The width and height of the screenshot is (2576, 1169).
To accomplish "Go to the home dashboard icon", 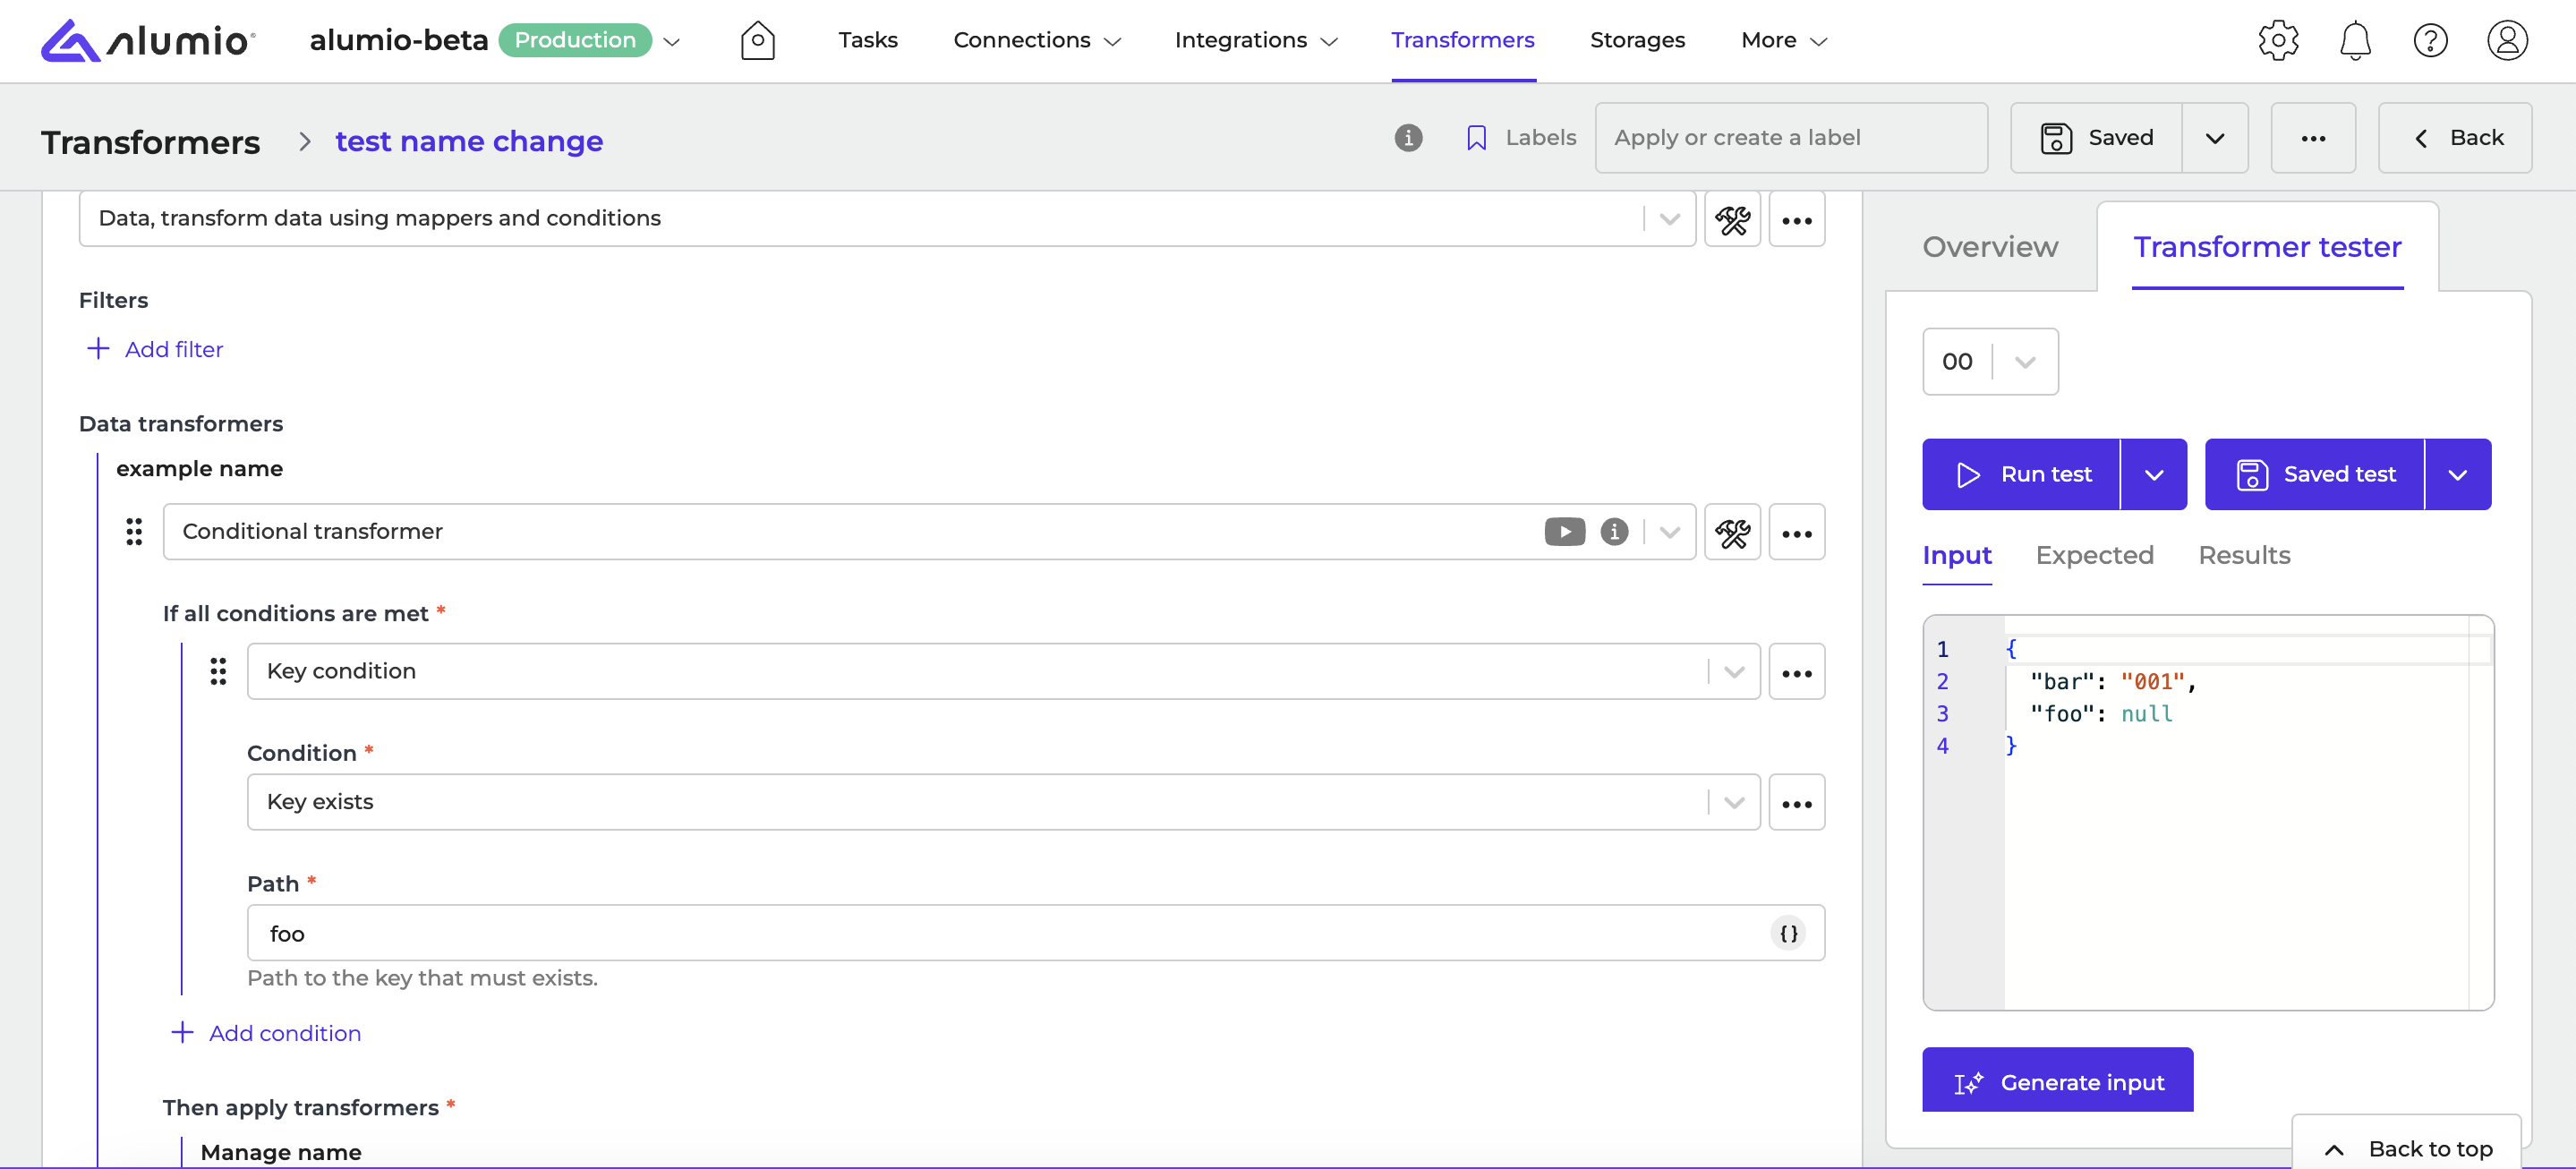I will click(x=757, y=41).
